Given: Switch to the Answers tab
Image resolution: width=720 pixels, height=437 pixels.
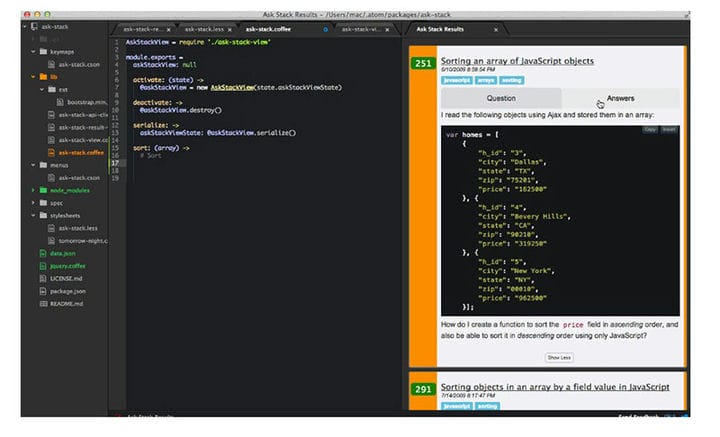Looking at the screenshot, I should pos(620,98).
